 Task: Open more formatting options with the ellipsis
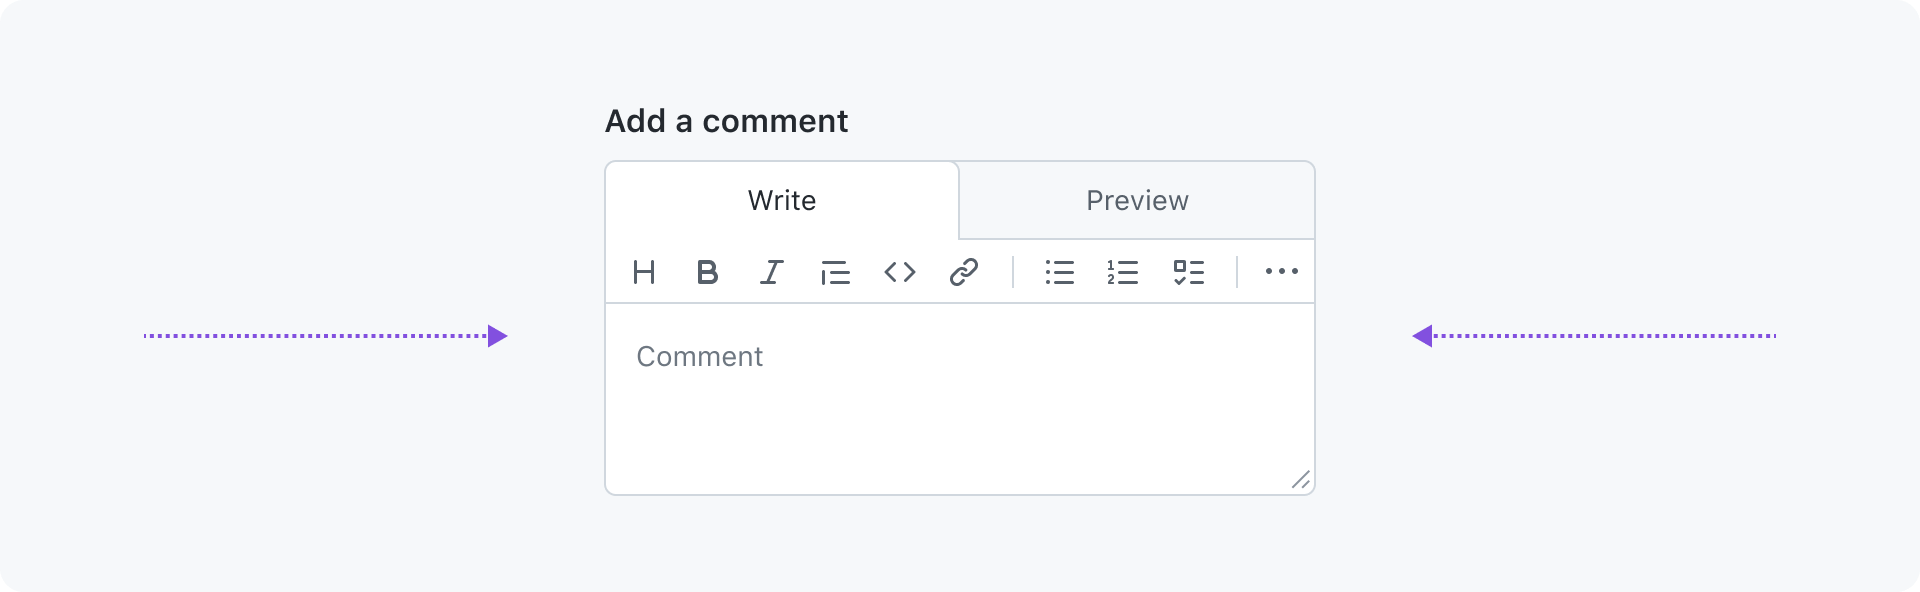pos(1281,271)
